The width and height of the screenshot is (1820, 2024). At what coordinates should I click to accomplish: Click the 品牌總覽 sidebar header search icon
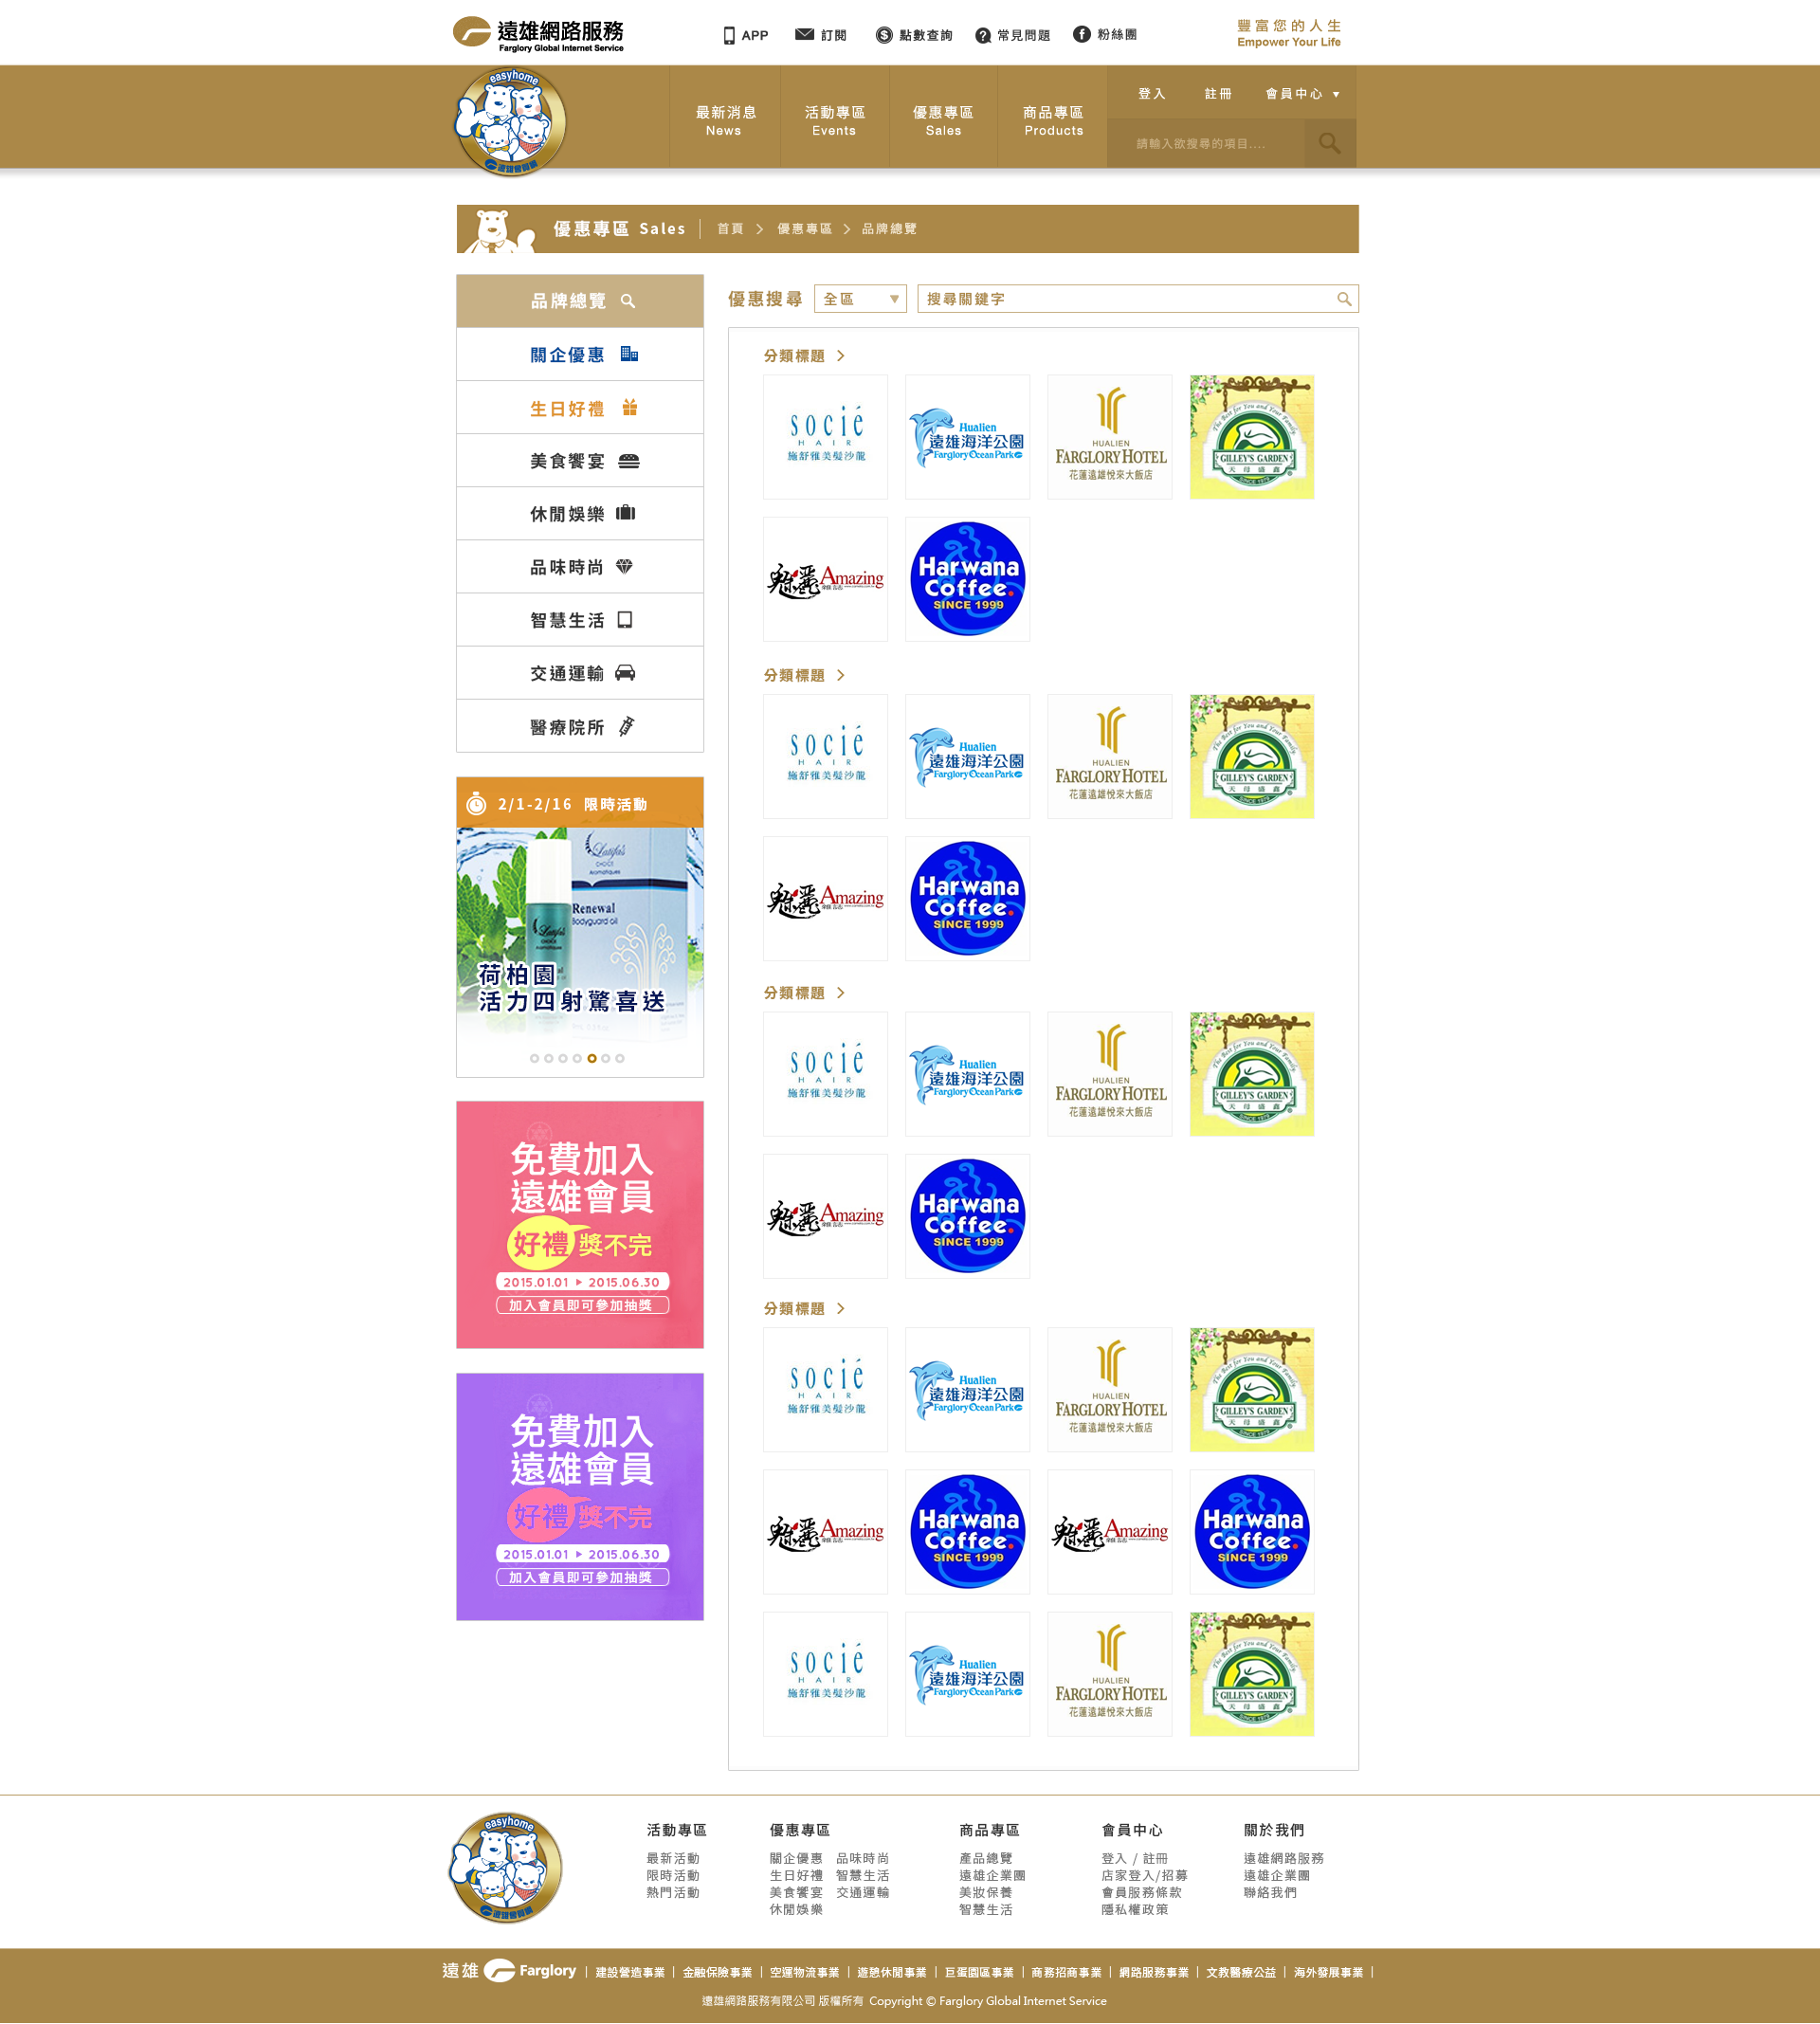628,301
